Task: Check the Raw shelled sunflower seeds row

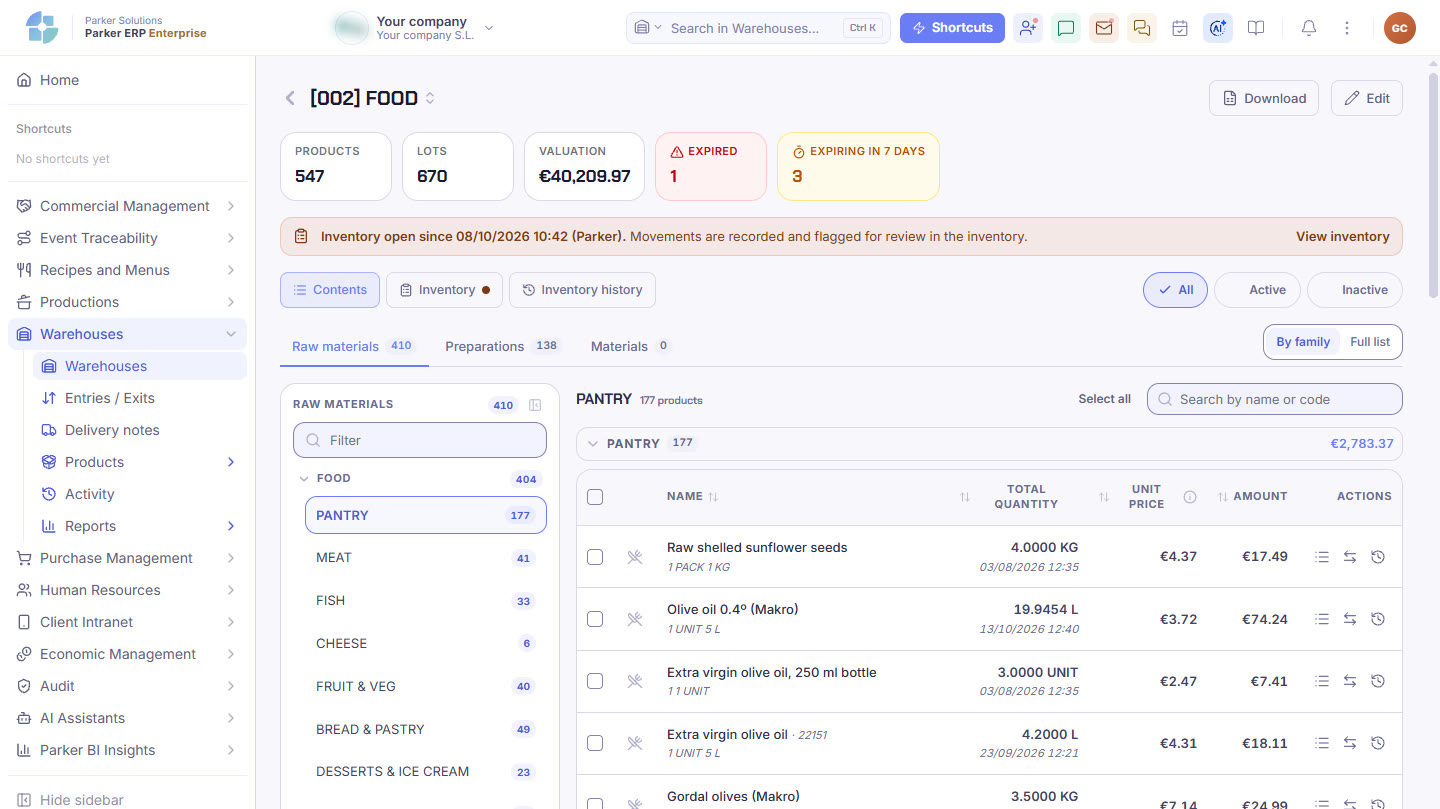Action: (595, 557)
